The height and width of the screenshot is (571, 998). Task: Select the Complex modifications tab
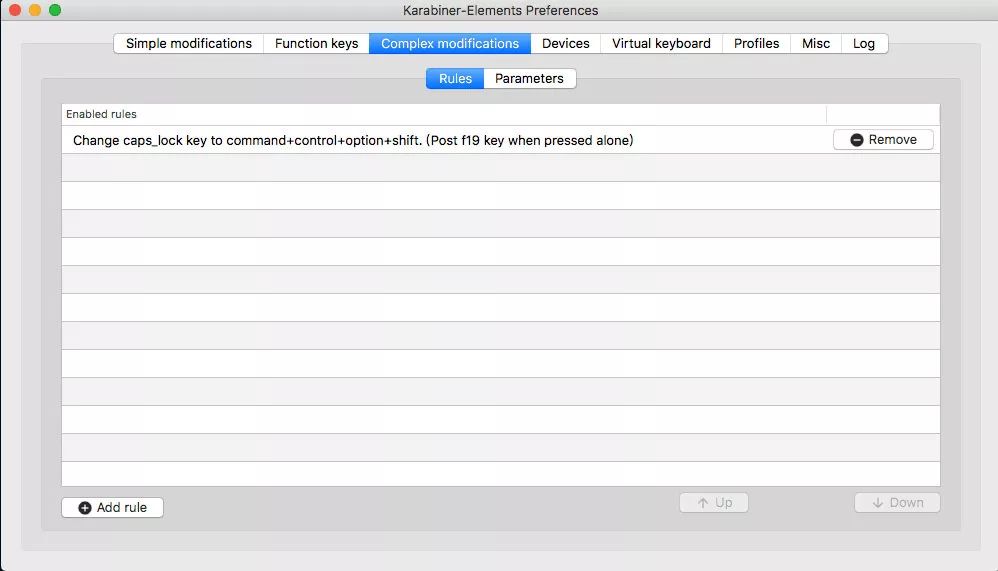(450, 43)
